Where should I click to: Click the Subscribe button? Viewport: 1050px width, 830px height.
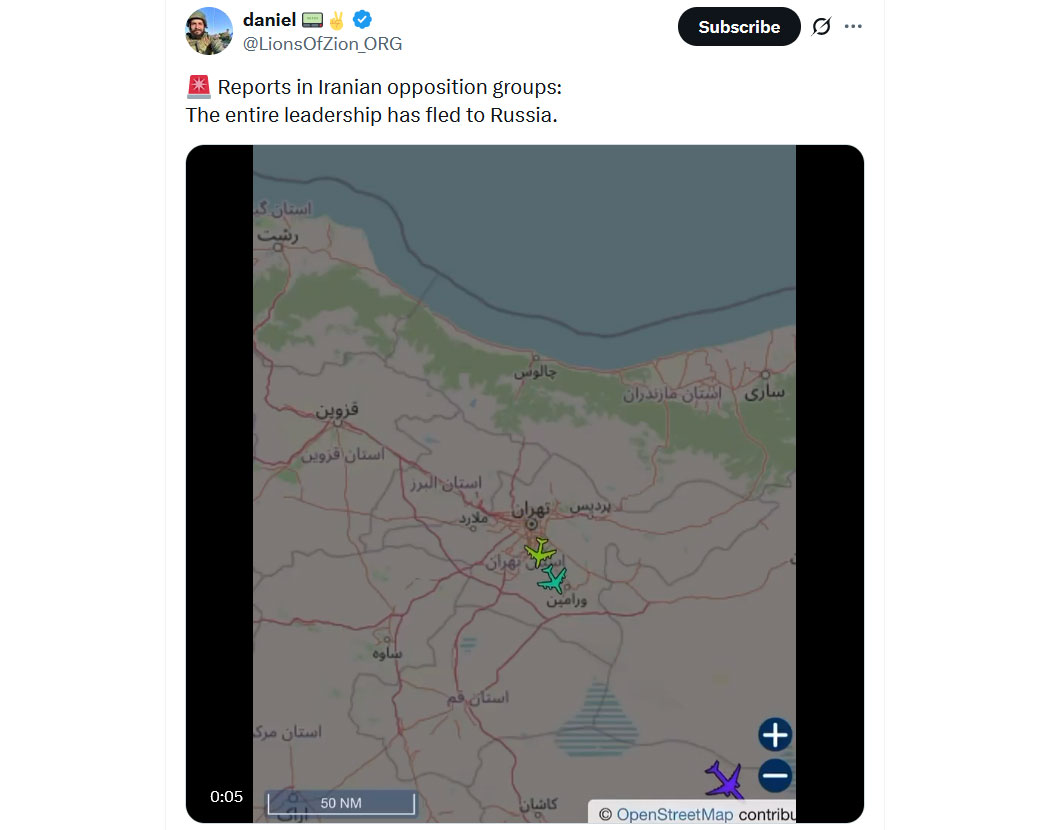click(739, 27)
